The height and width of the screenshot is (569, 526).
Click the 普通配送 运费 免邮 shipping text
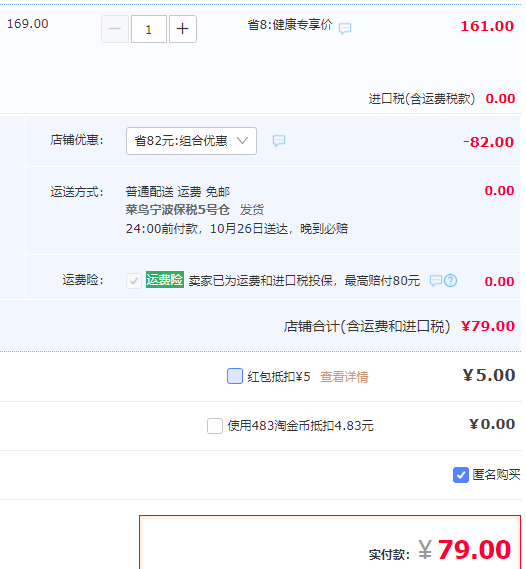pyautogui.click(x=178, y=192)
